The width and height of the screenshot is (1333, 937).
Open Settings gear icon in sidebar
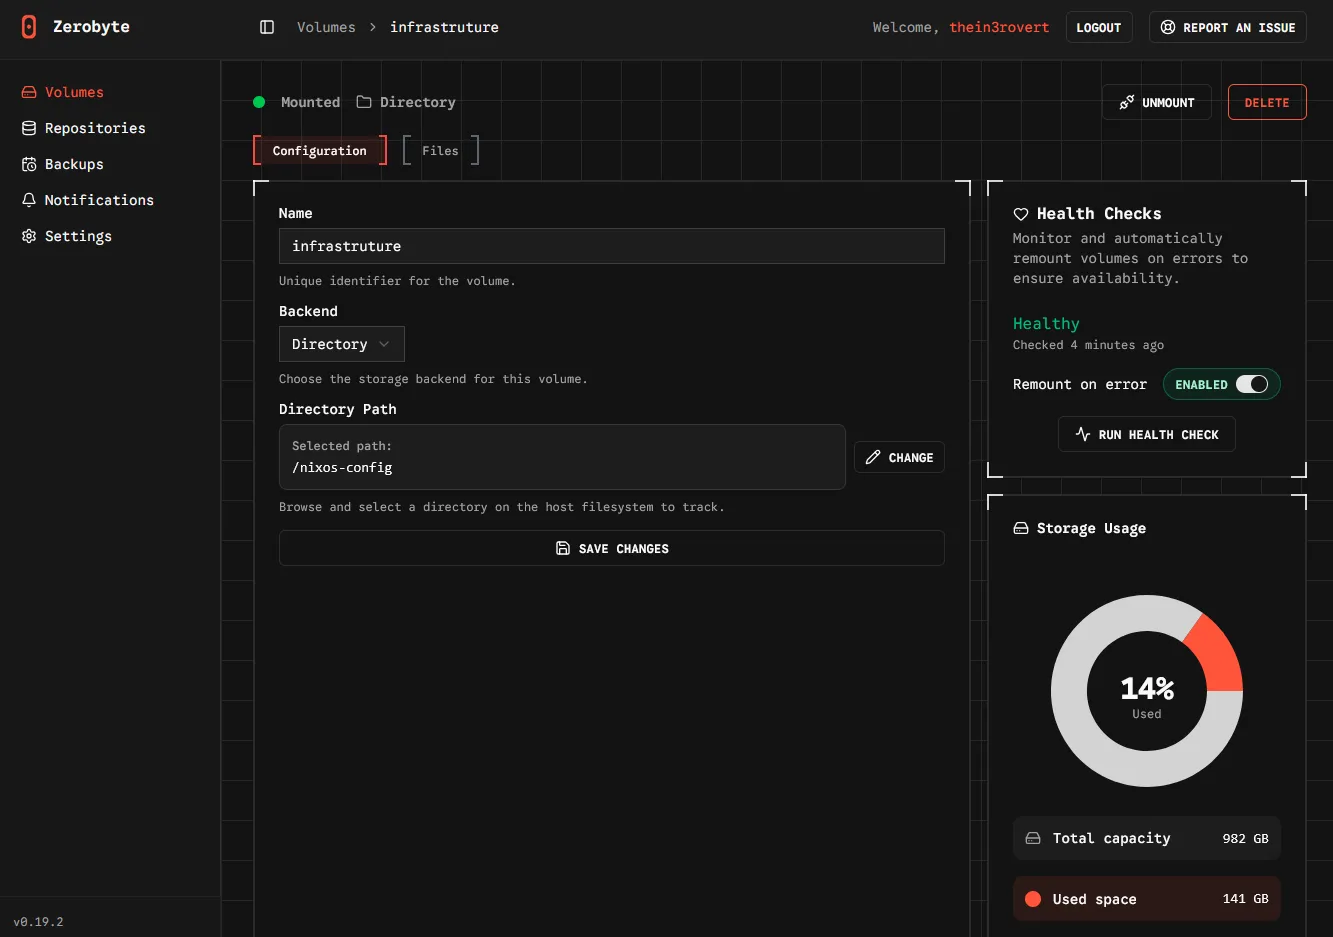[x=29, y=236]
